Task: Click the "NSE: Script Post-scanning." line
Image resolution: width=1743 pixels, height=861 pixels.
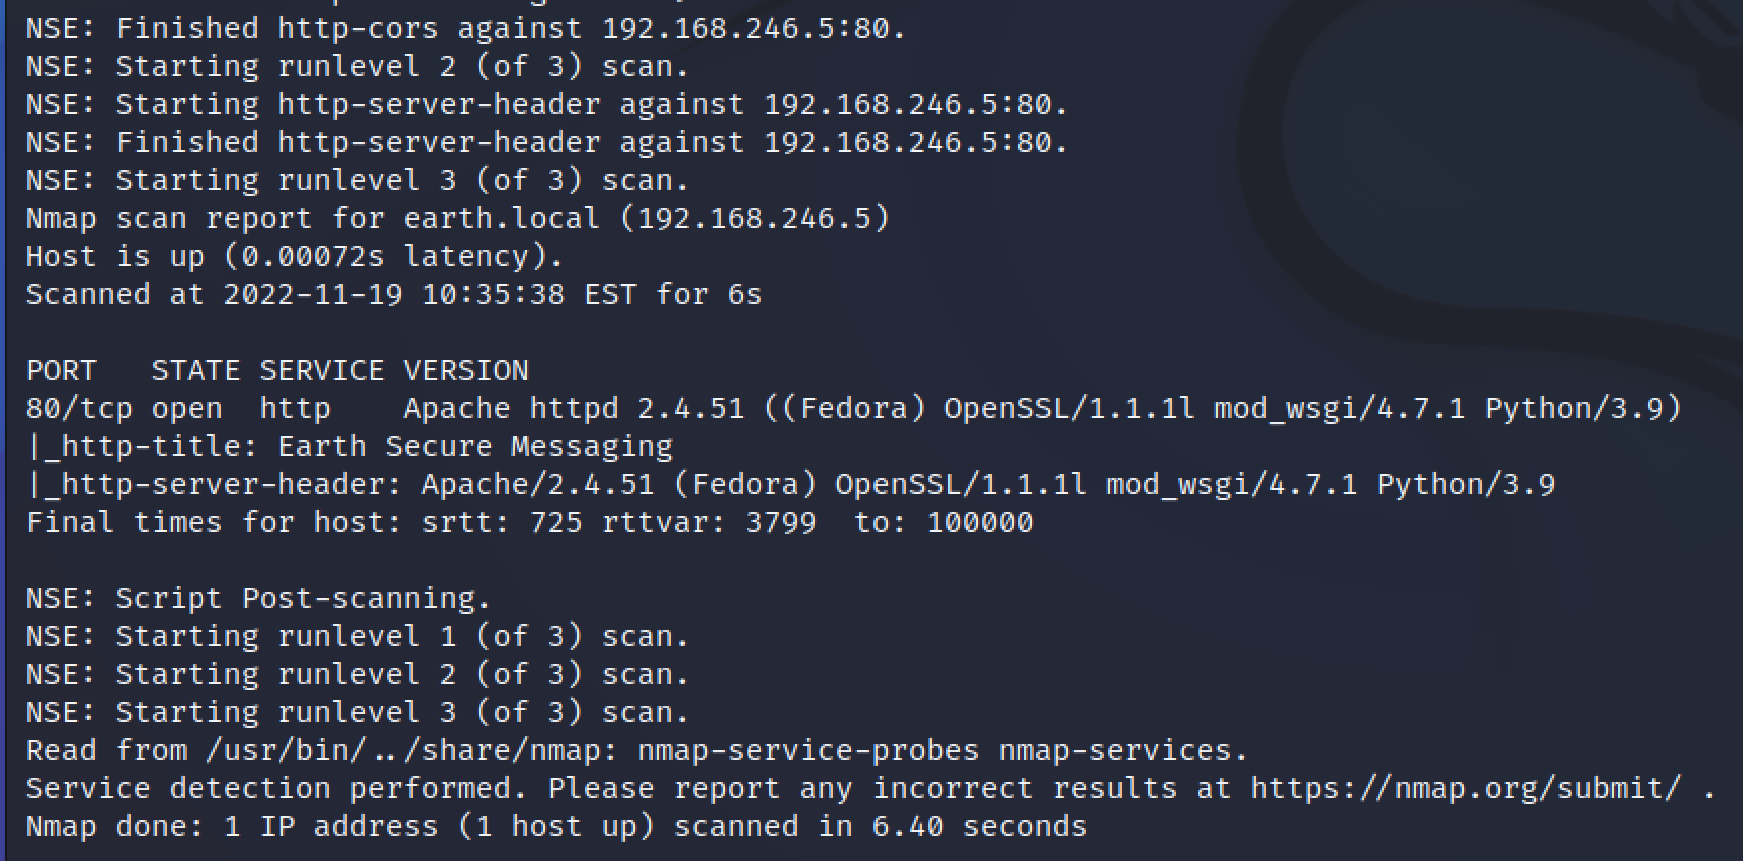Action: click(258, 598)
